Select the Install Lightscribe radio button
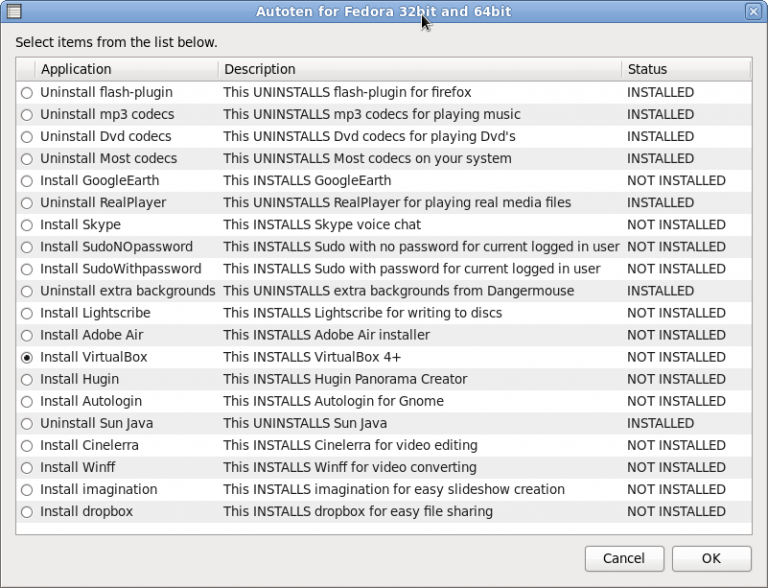Screen dimensions: 768x588 pyautogui.click(x=27, y=313)
